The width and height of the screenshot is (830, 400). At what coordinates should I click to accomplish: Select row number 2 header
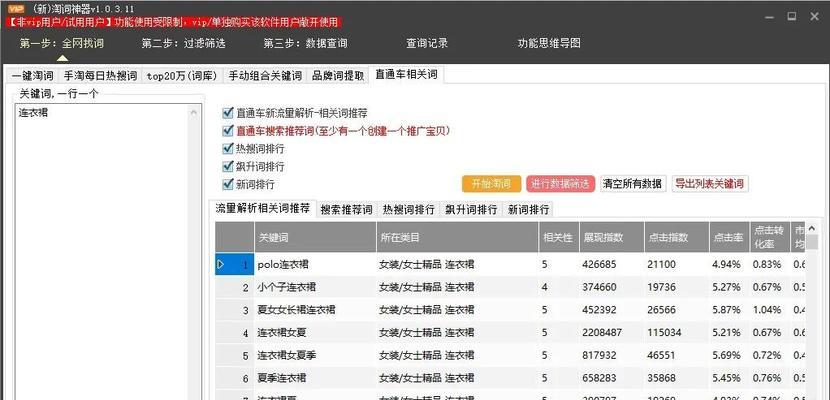[x=234, y=287]
